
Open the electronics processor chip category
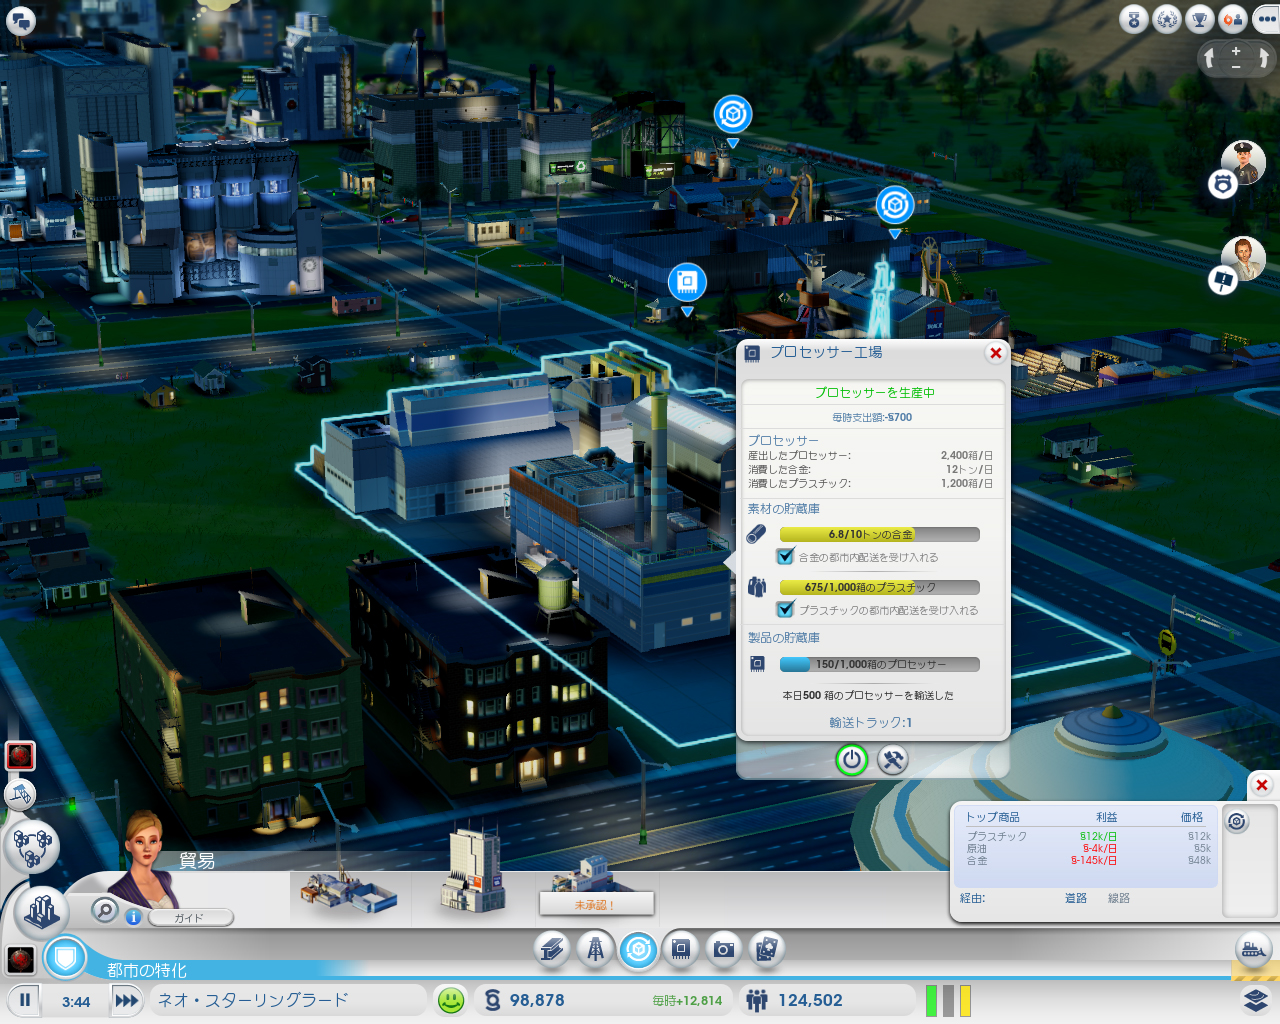point(681,949)
